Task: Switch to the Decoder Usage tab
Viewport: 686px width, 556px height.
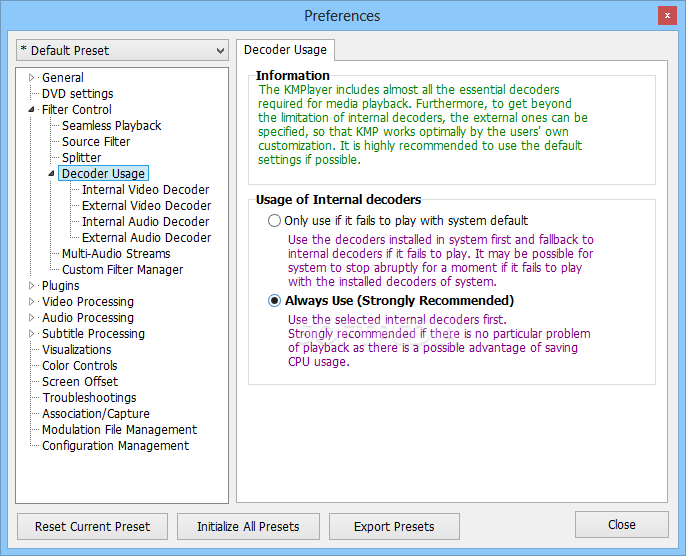Action: [x=285, y=50]
